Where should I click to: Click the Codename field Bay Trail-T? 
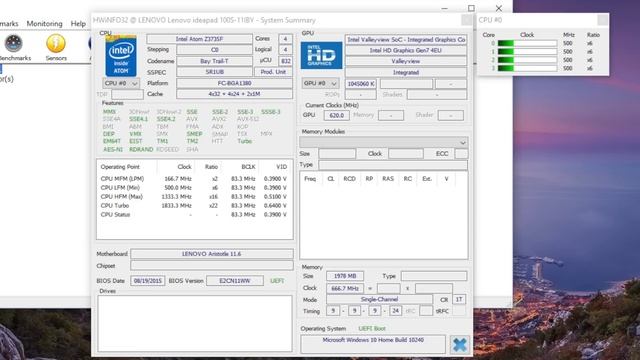pos(214,61)
